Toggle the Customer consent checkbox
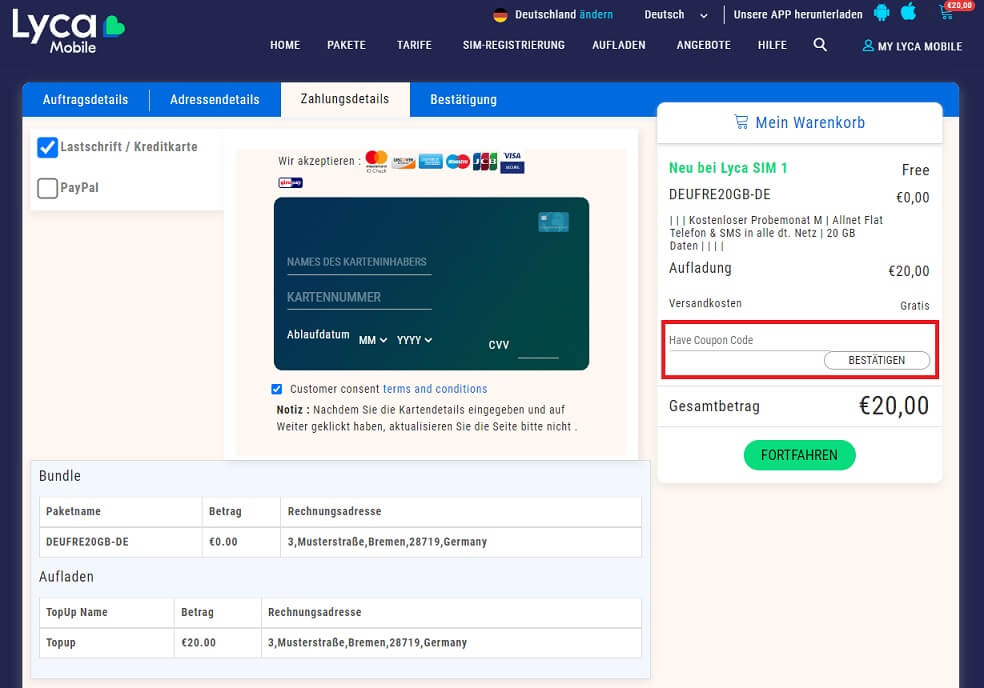Screen dimensions: 984x688 tap(276, 389)
